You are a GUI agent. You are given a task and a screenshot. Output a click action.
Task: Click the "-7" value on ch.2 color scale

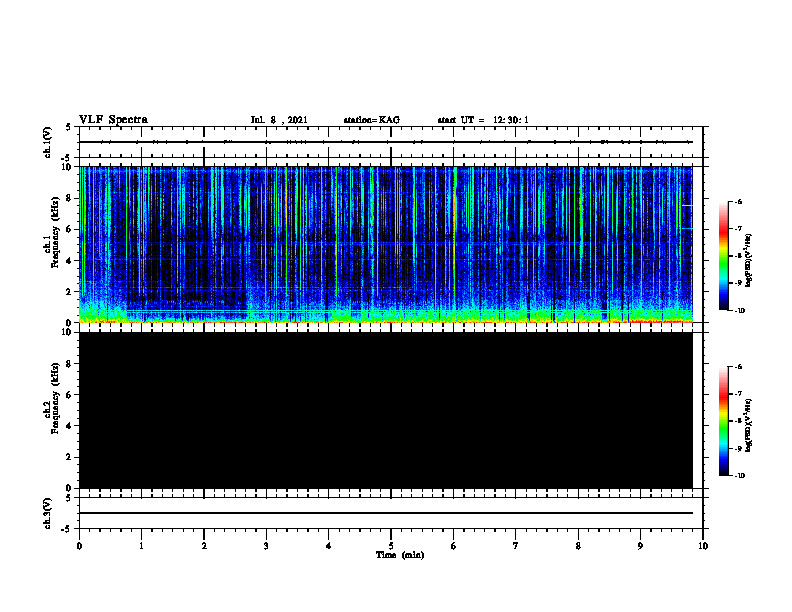pos(737,394)
